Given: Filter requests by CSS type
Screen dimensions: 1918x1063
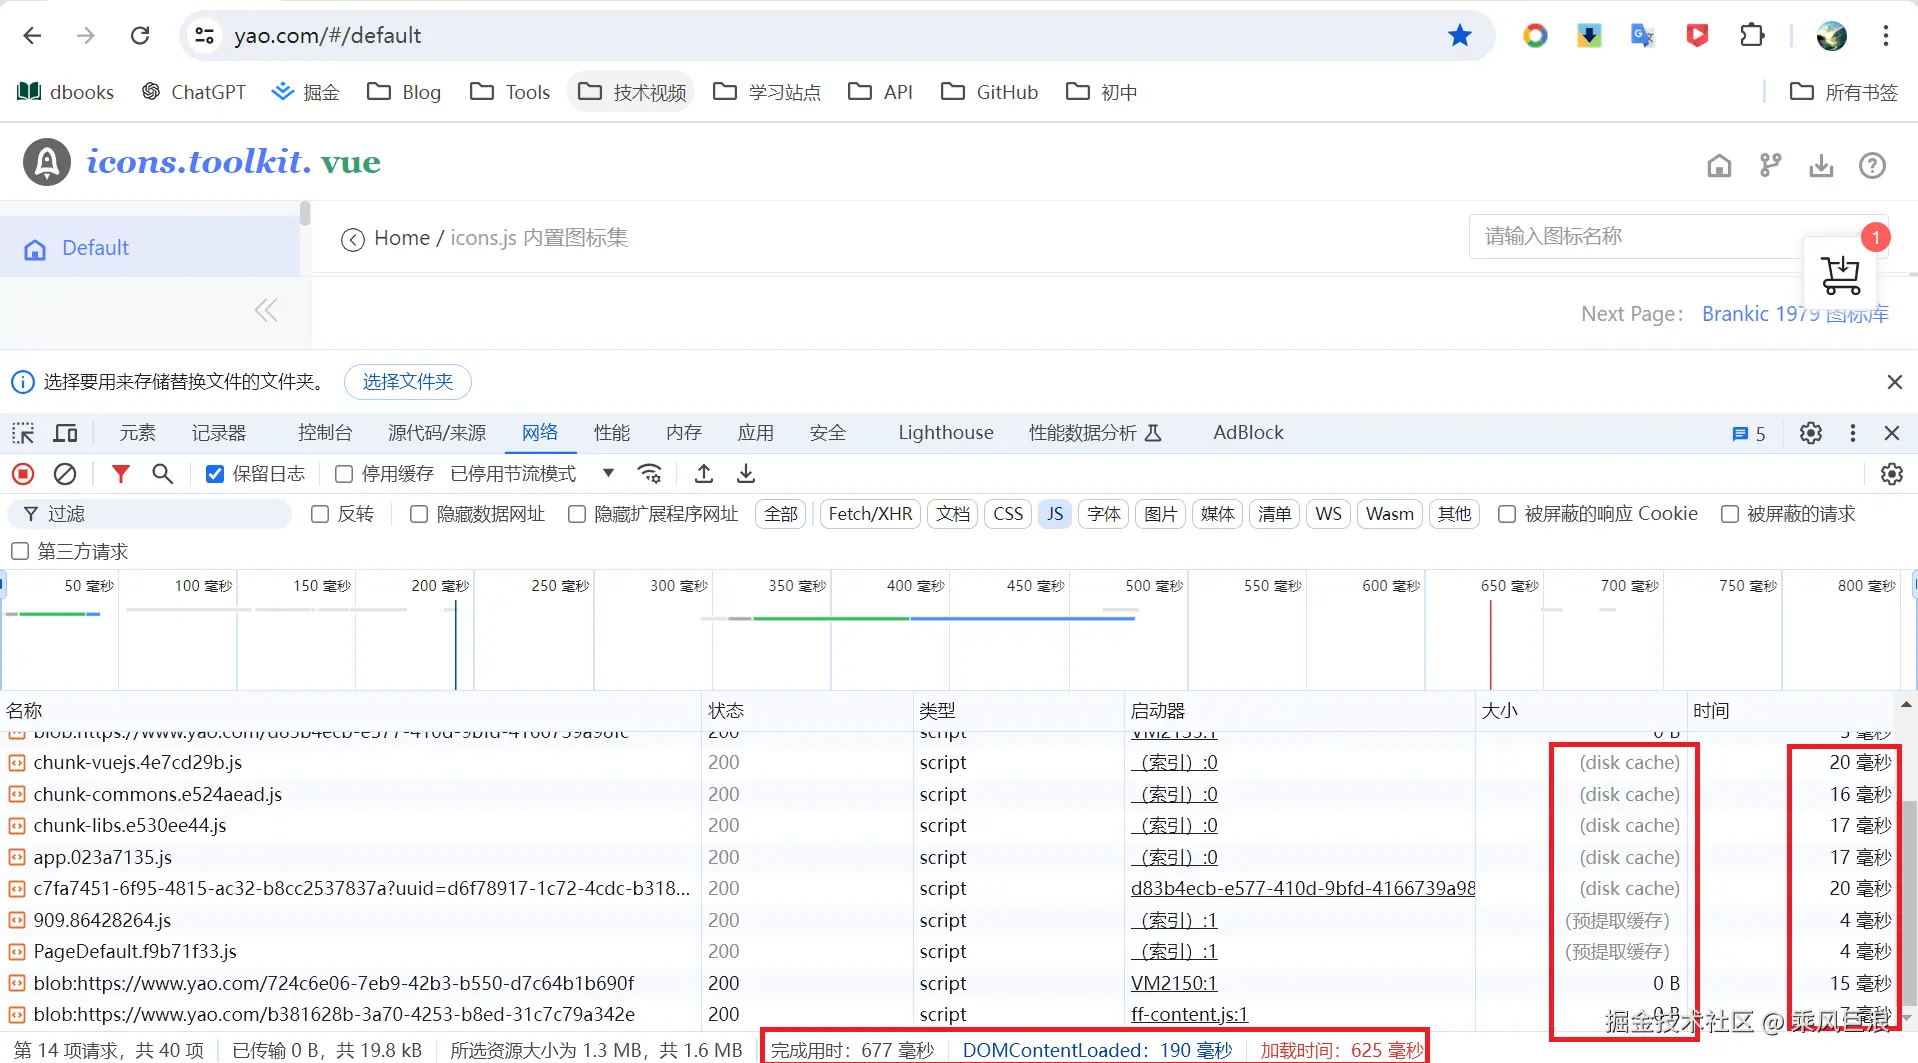Looking at the screenshot, I should click(1008, 514).
